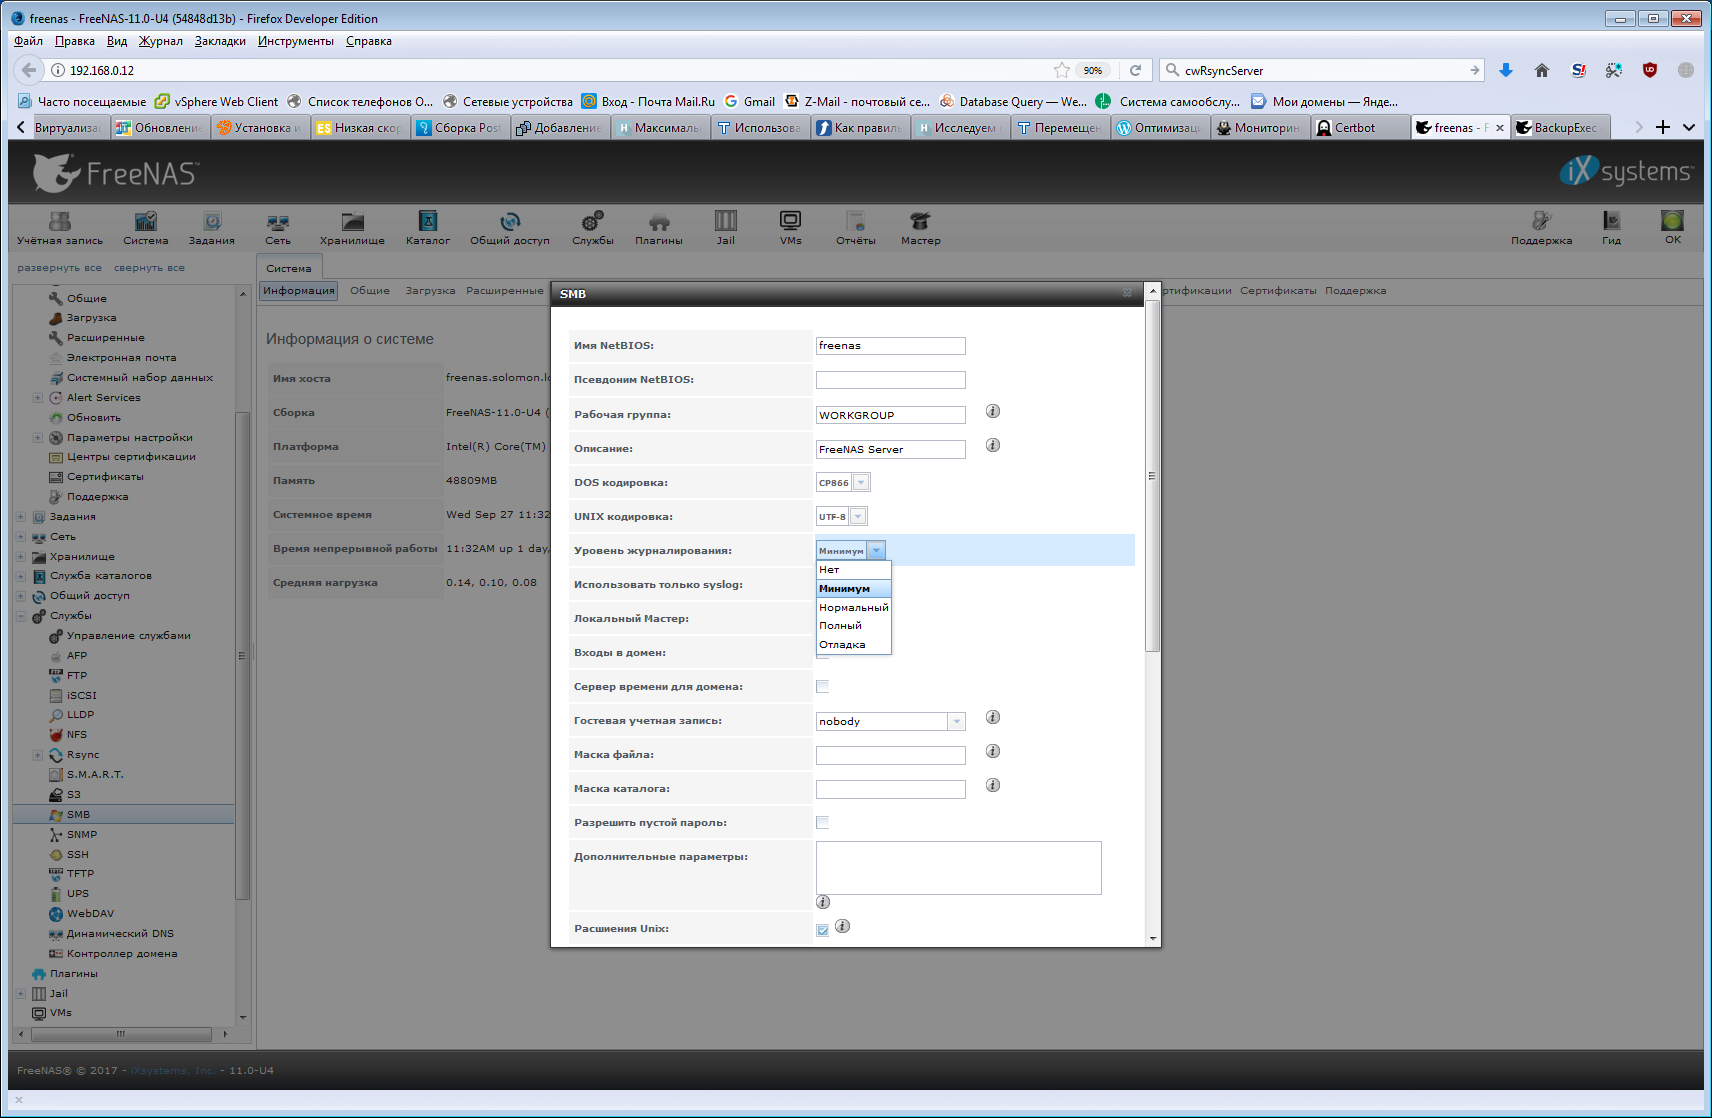Open the VMs toolbar icon
This screenshot has width=1712, height=1118.
pyautogui.click(x=791, y=228)
